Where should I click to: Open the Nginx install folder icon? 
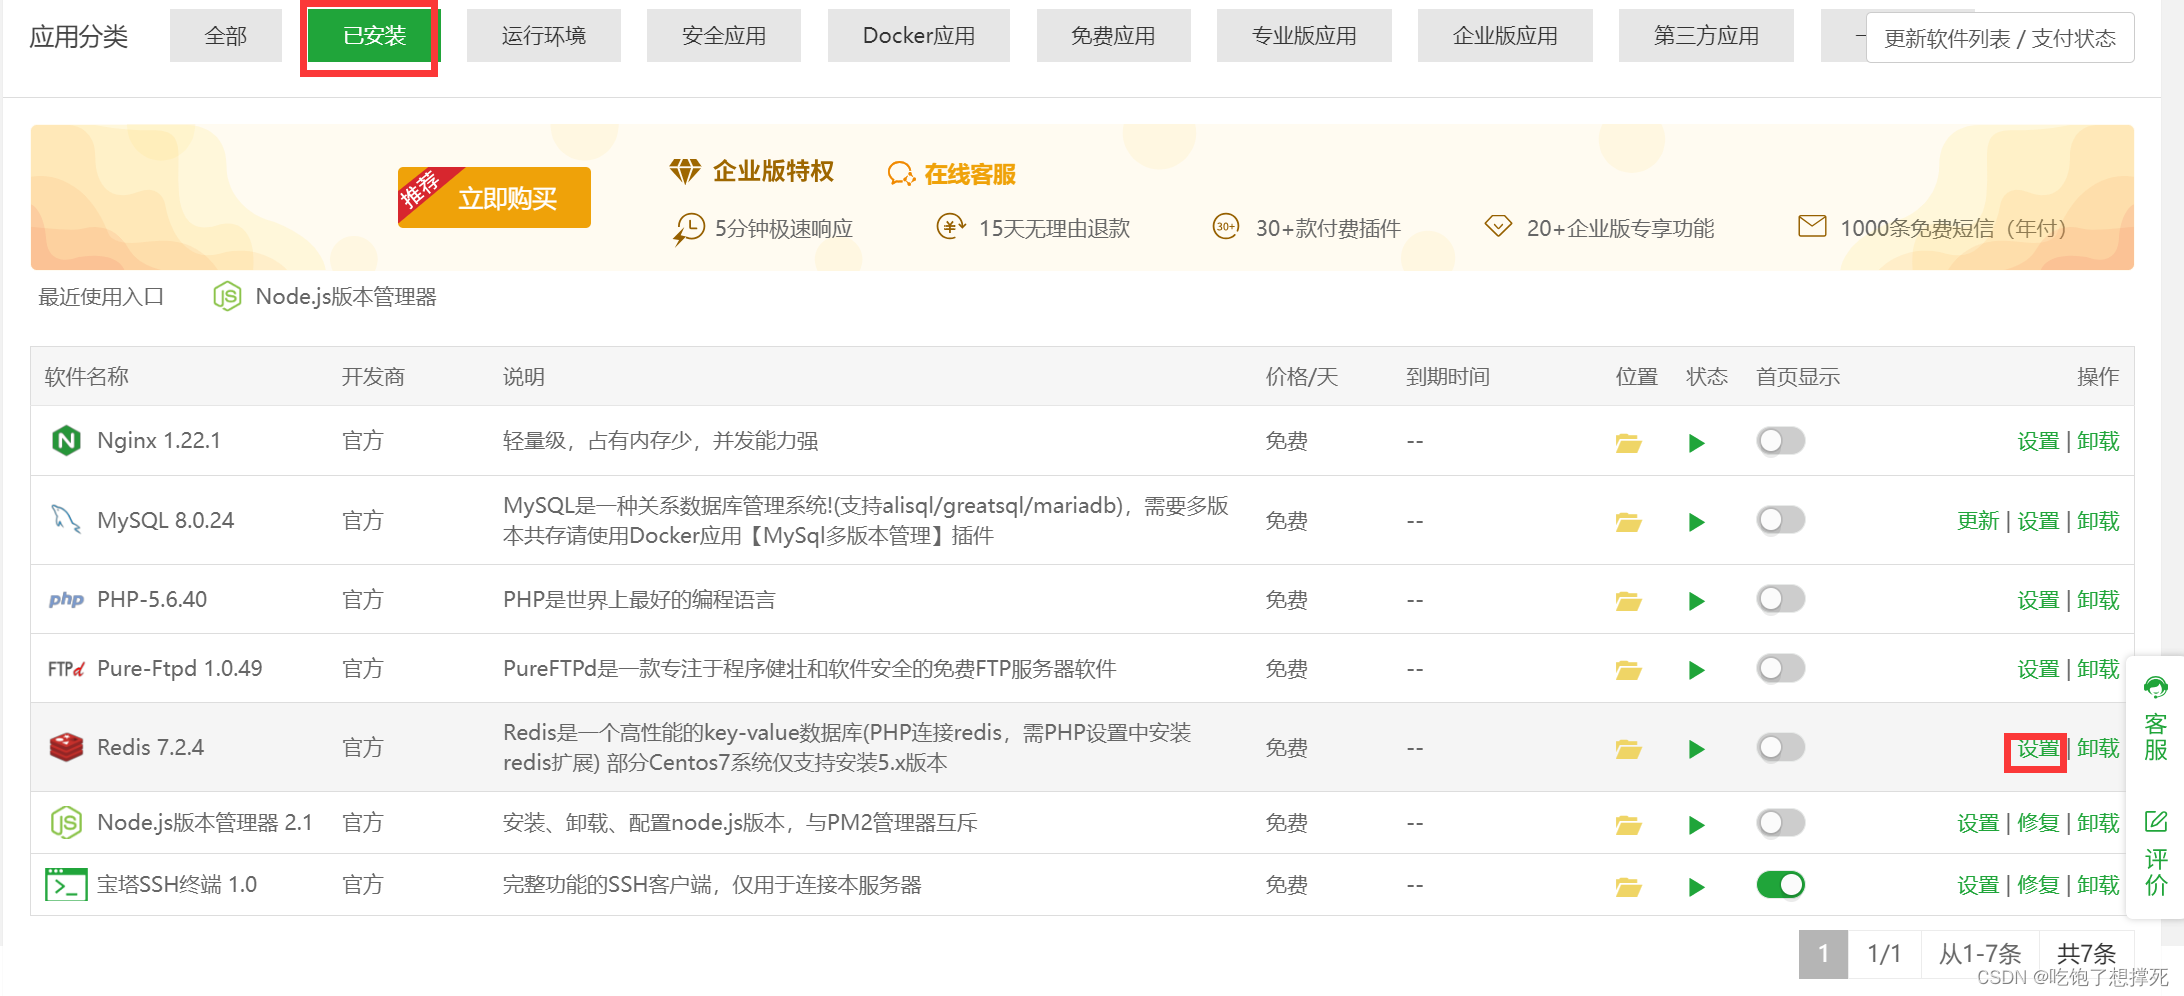[x=1628, y=443]
